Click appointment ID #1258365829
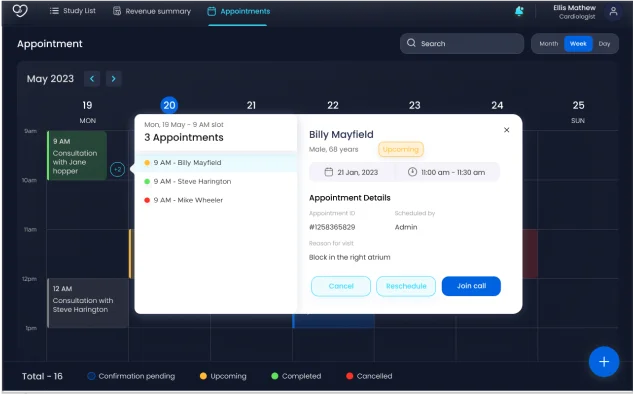The height and width of the screenshot is (394, 633). [332, 227]
